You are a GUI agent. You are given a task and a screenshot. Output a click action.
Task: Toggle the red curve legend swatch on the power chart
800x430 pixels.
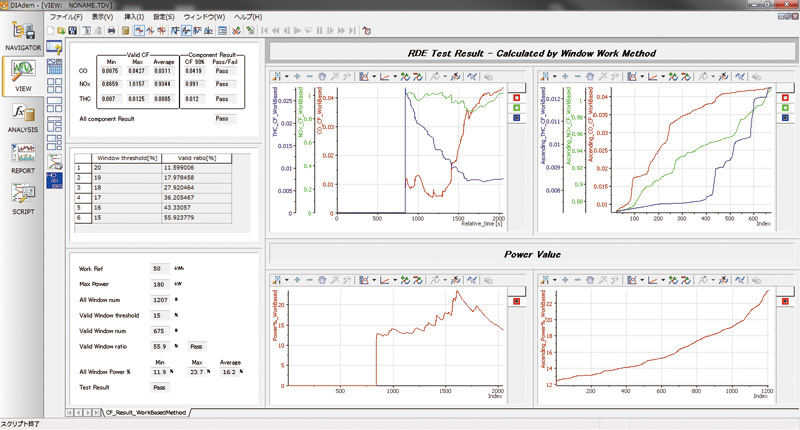515,299
